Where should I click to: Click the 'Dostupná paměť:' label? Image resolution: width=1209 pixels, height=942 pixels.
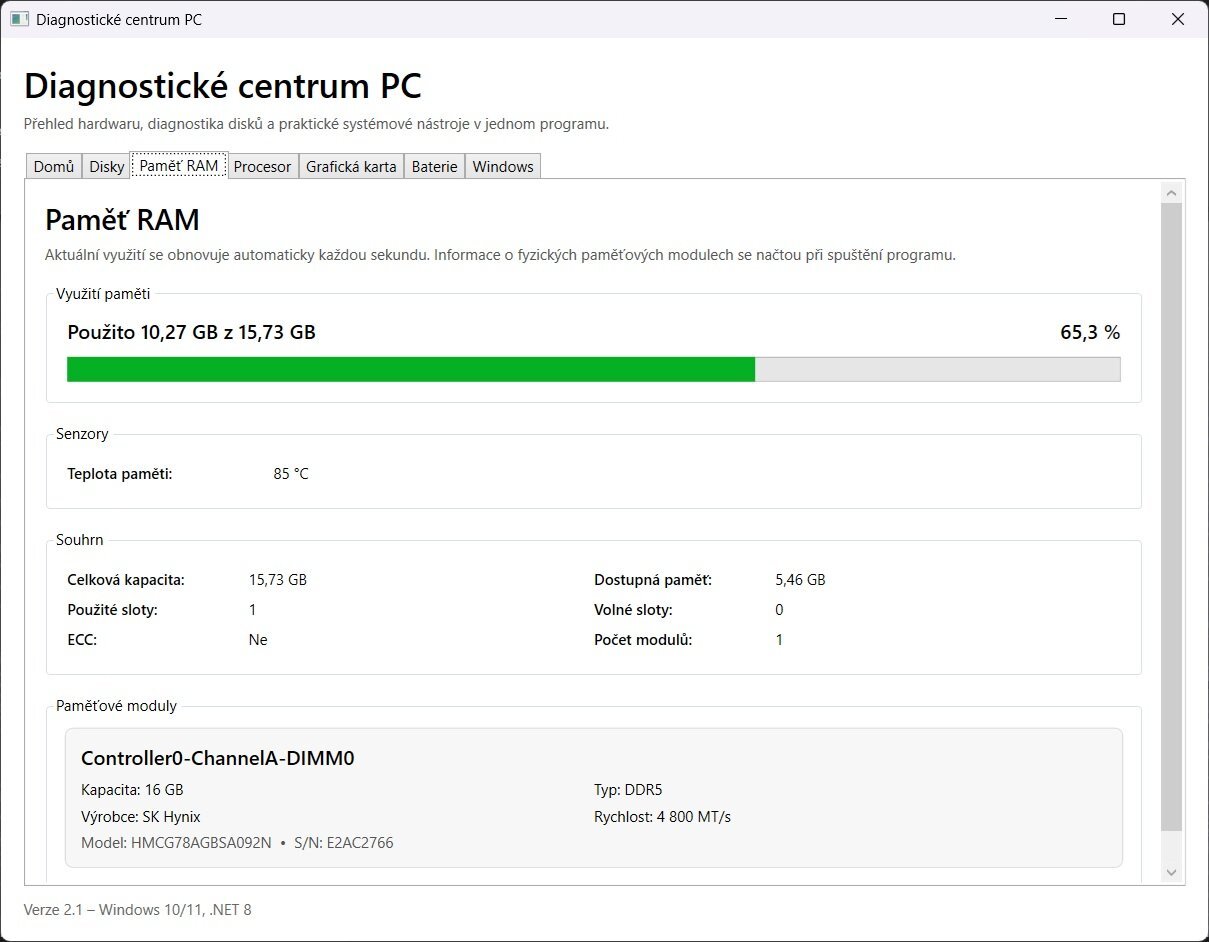pyautogui.click(x=653, y=580)
